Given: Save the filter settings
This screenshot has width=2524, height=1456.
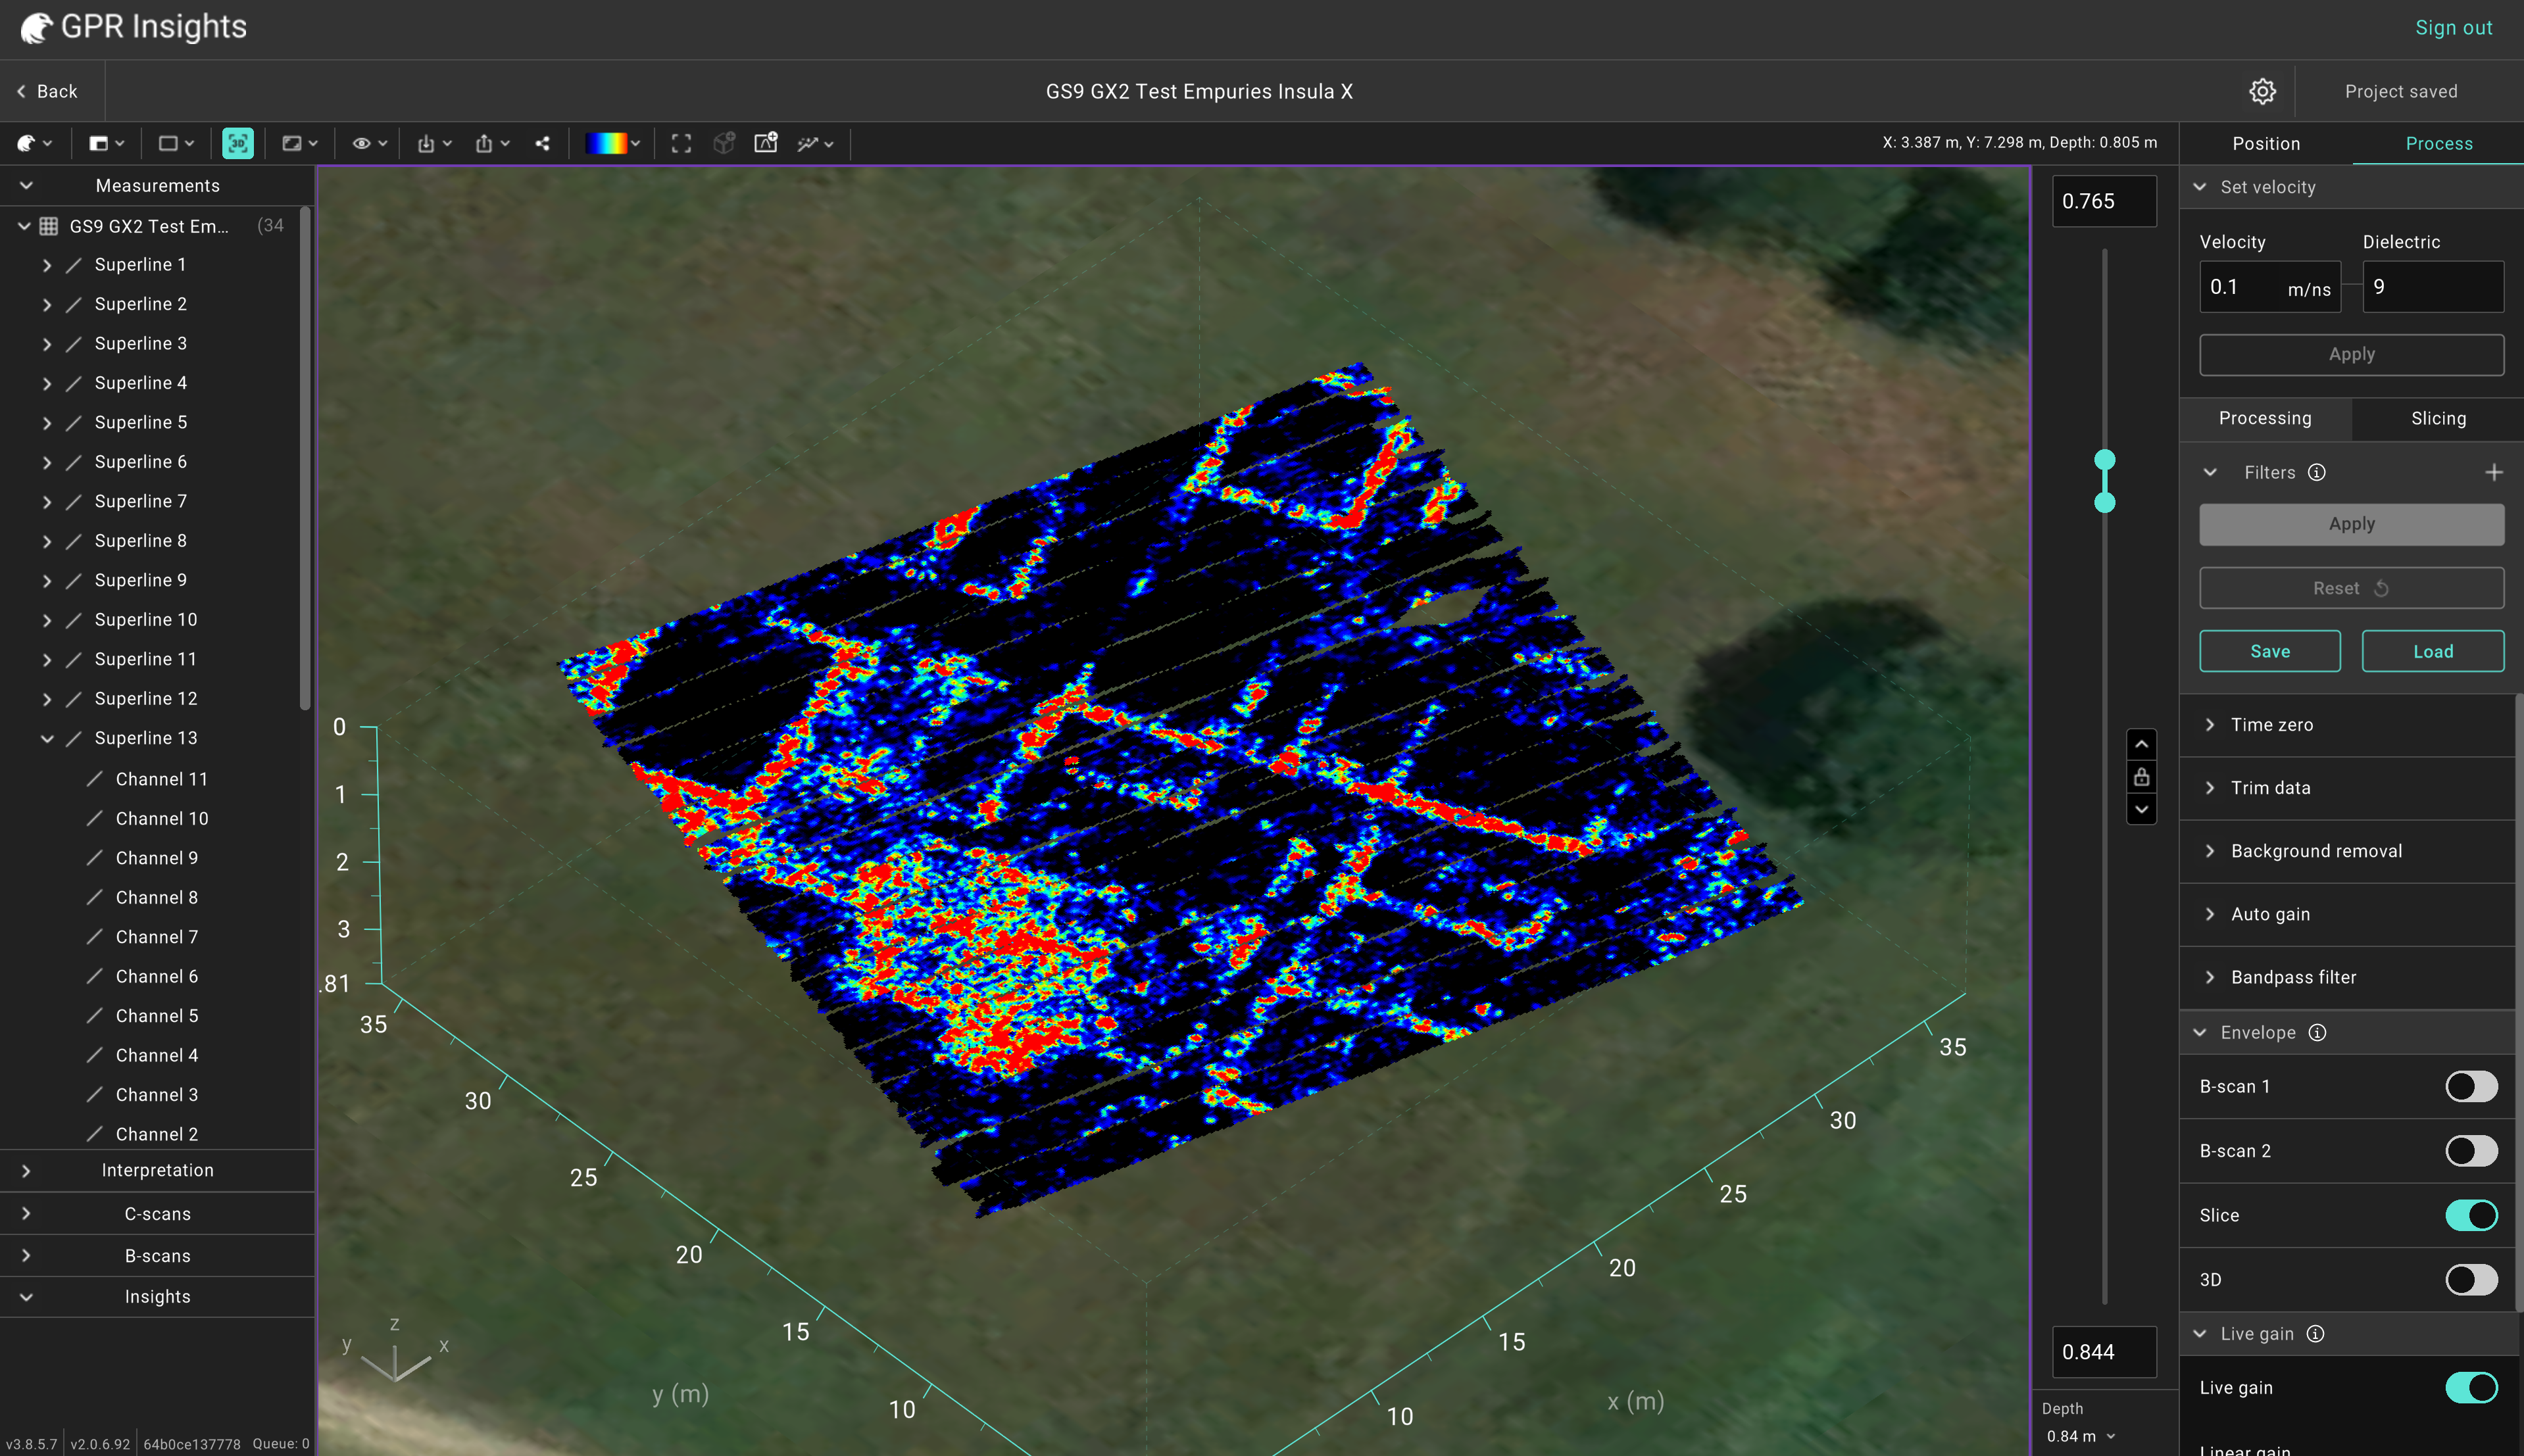Looking at the screenshot, I should tap(2269, 651).
